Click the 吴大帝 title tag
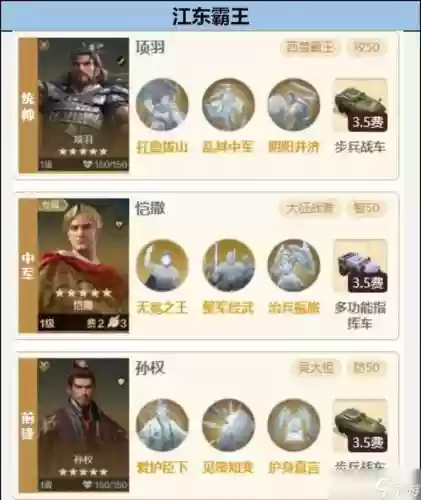 316,368
